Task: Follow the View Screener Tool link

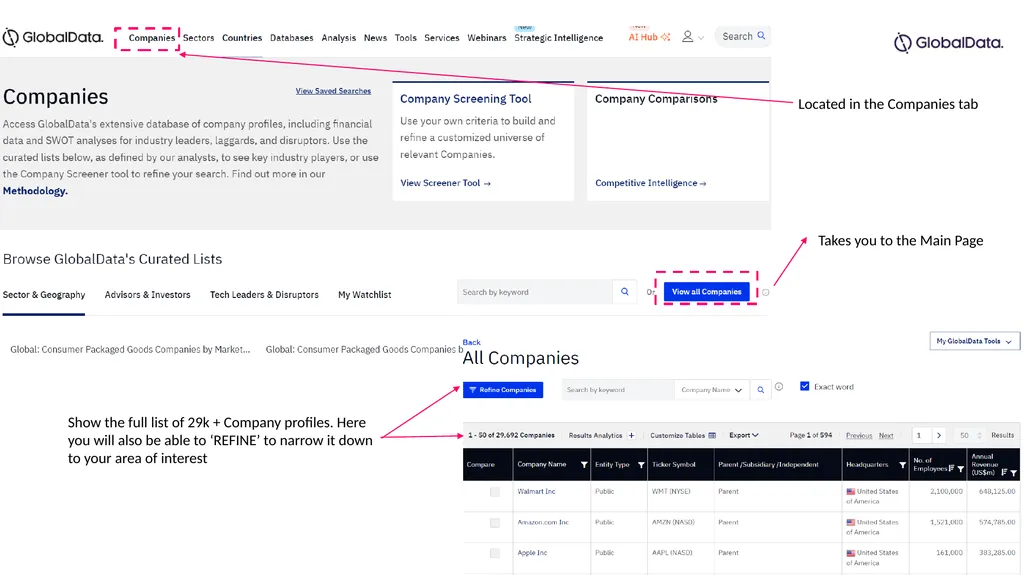Action: coord(445,183)
